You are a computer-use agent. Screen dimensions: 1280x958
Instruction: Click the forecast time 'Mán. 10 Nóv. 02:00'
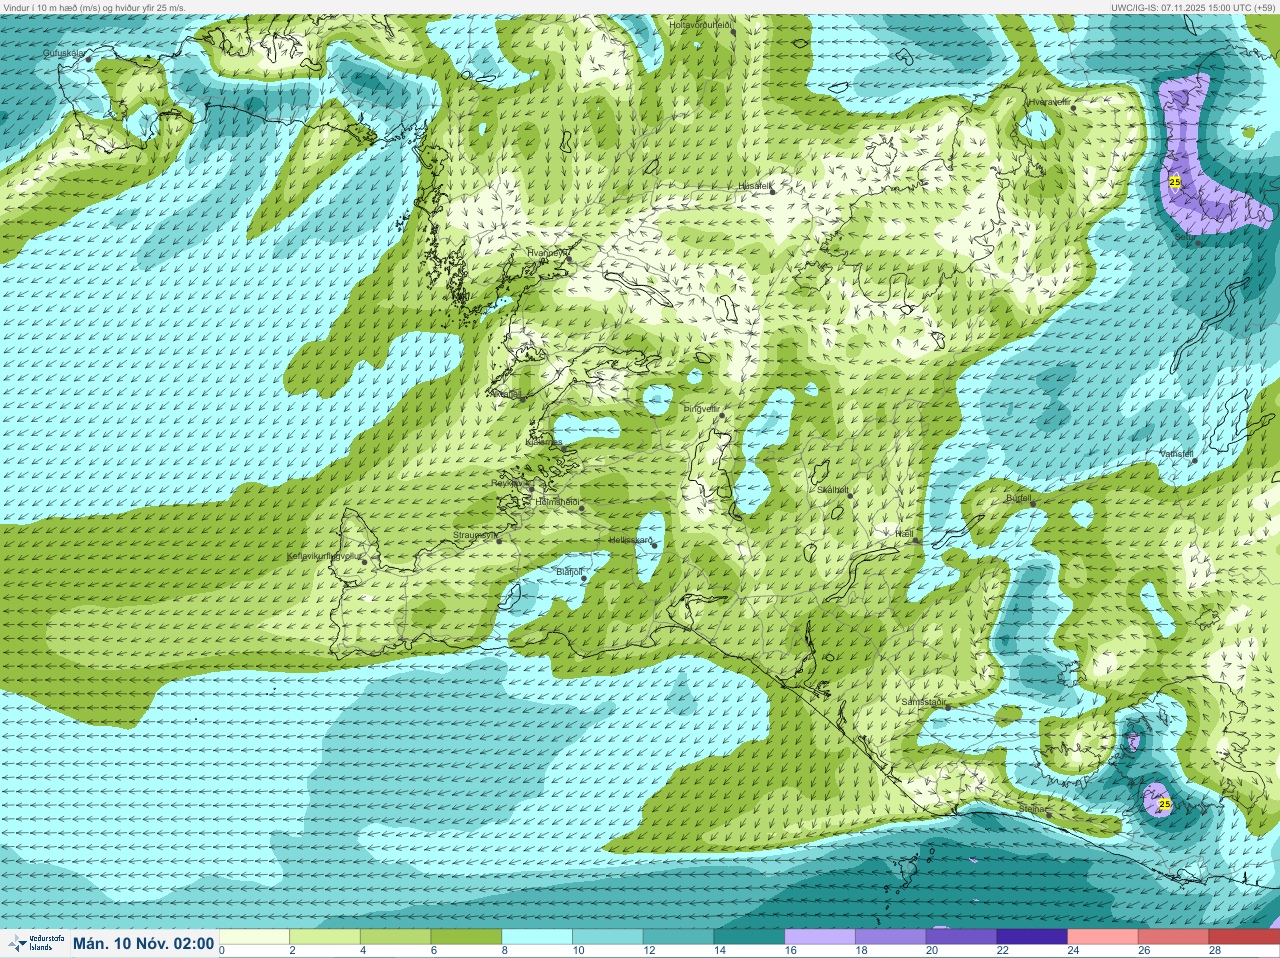coord(143,943)
